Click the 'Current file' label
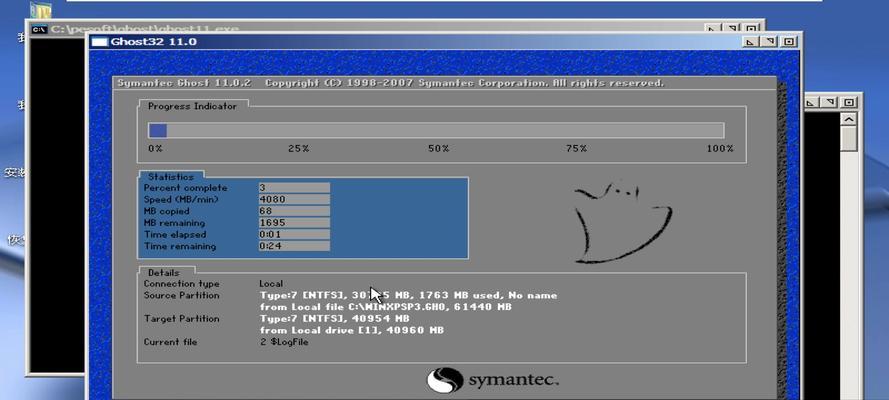Viewport: 889px width, 400px height. 170,342
